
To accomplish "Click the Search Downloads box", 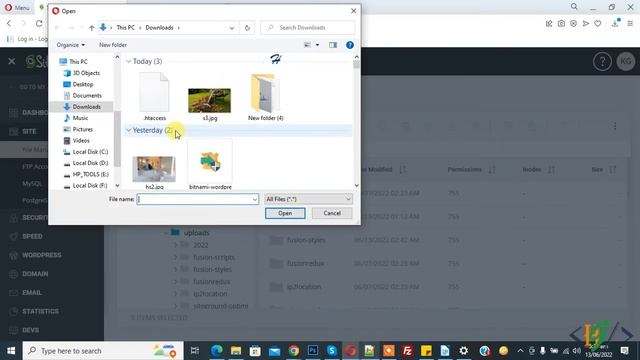I will click(x=308, y=28).
